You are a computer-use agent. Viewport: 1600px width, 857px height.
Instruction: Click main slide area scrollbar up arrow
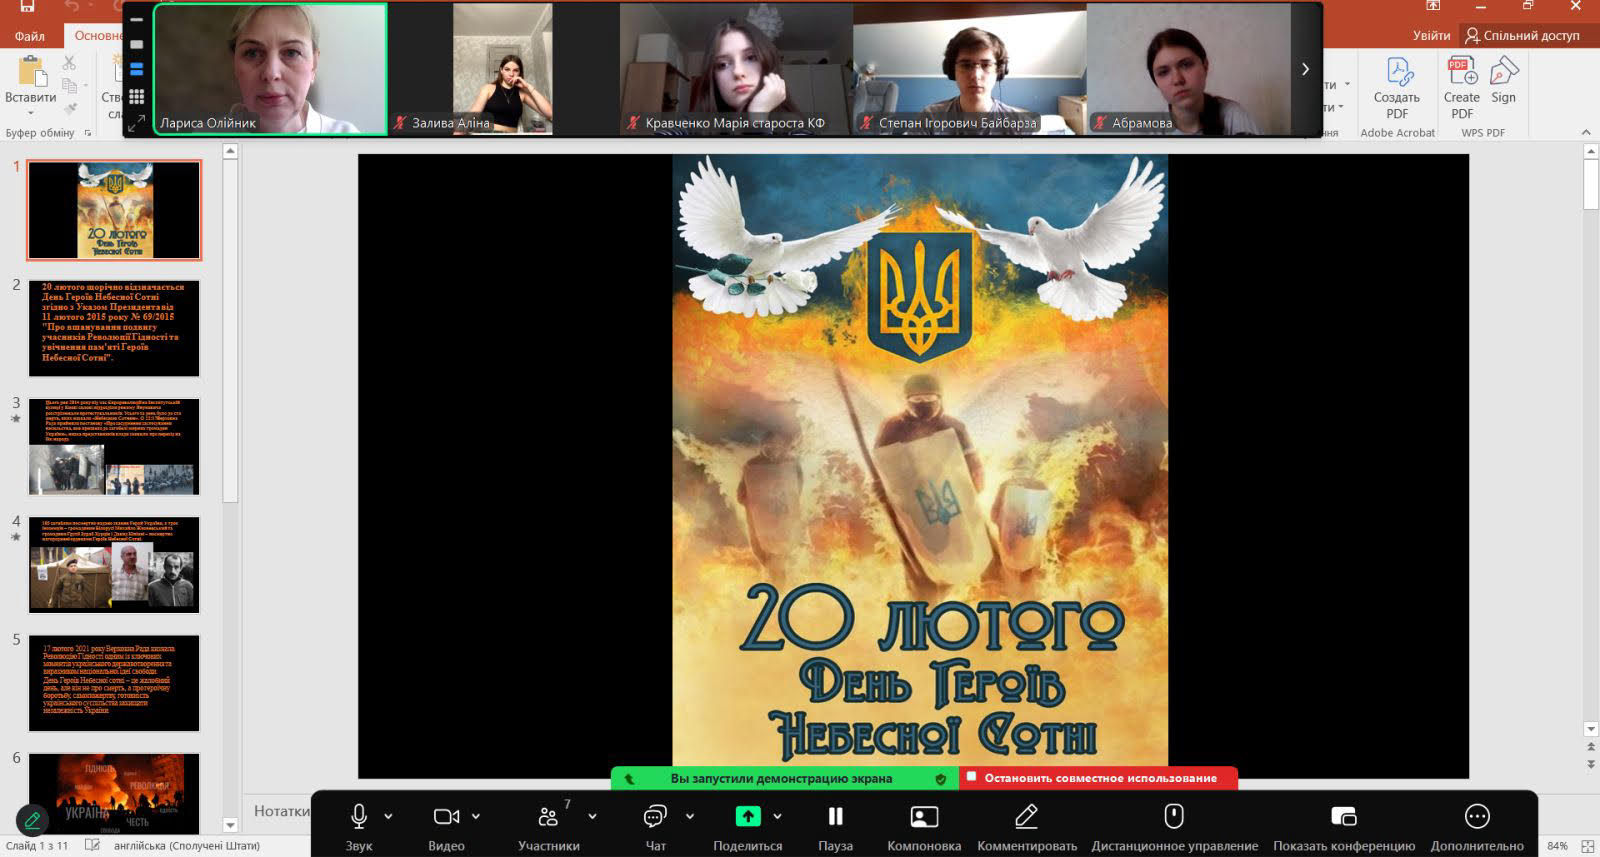(x=1591, y=151)
